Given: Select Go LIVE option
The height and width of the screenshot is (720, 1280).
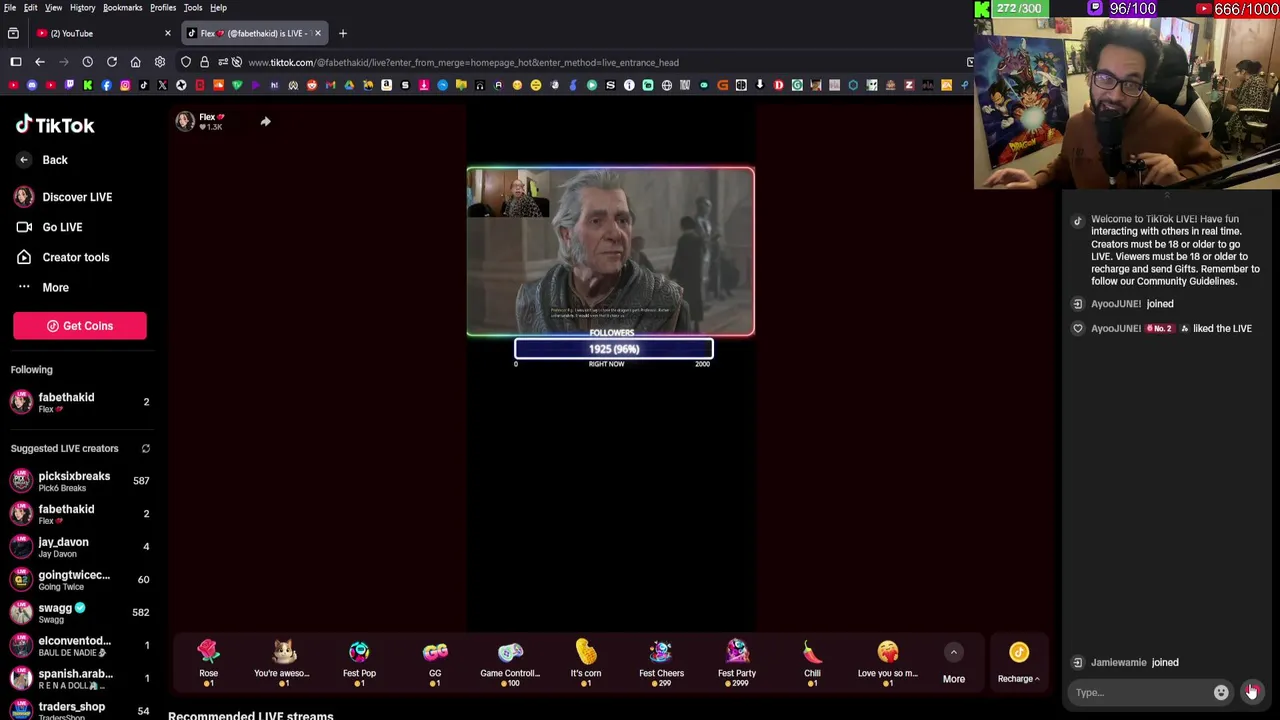Looking at the screenshot, I should tap(49, 227).
